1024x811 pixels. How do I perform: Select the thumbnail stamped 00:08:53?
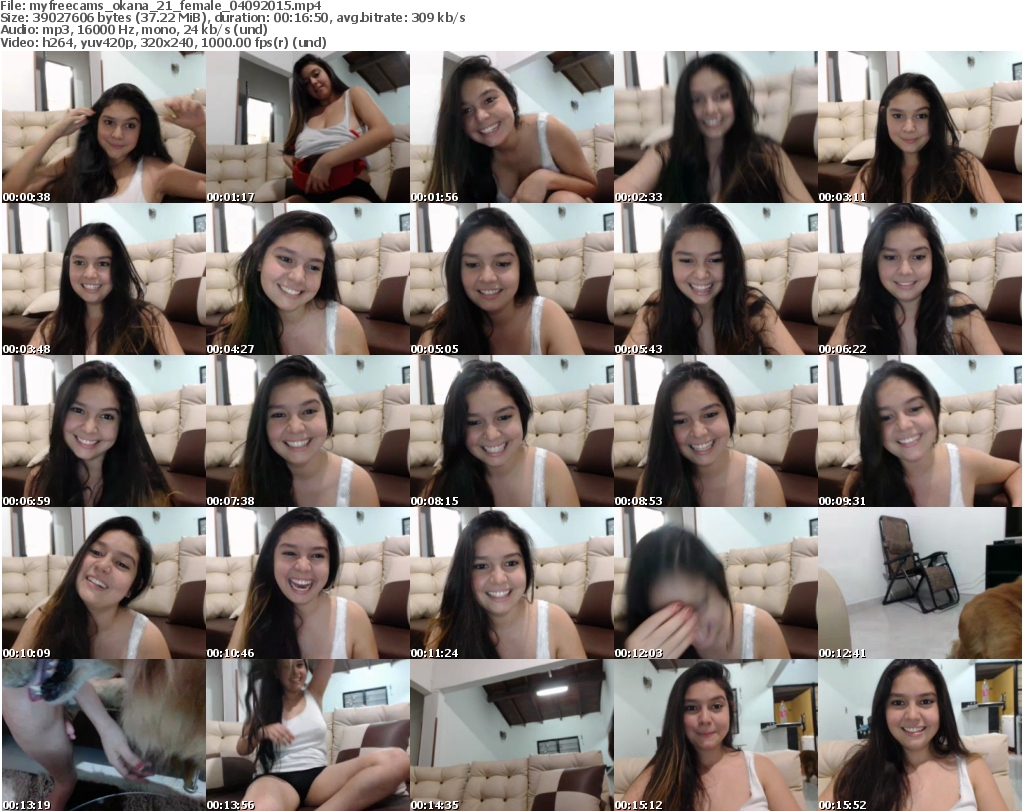pyautogui.click(x=716, y=431)
